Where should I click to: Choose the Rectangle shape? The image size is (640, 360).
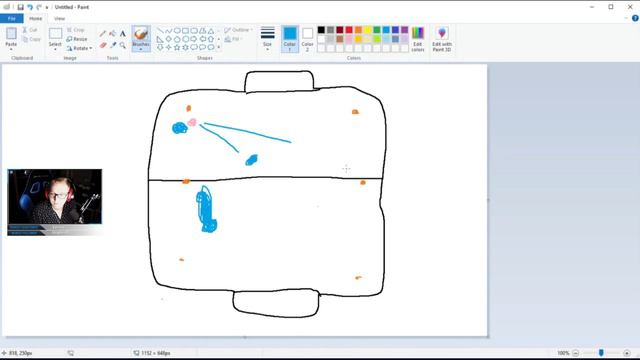(x=186, y=31)
